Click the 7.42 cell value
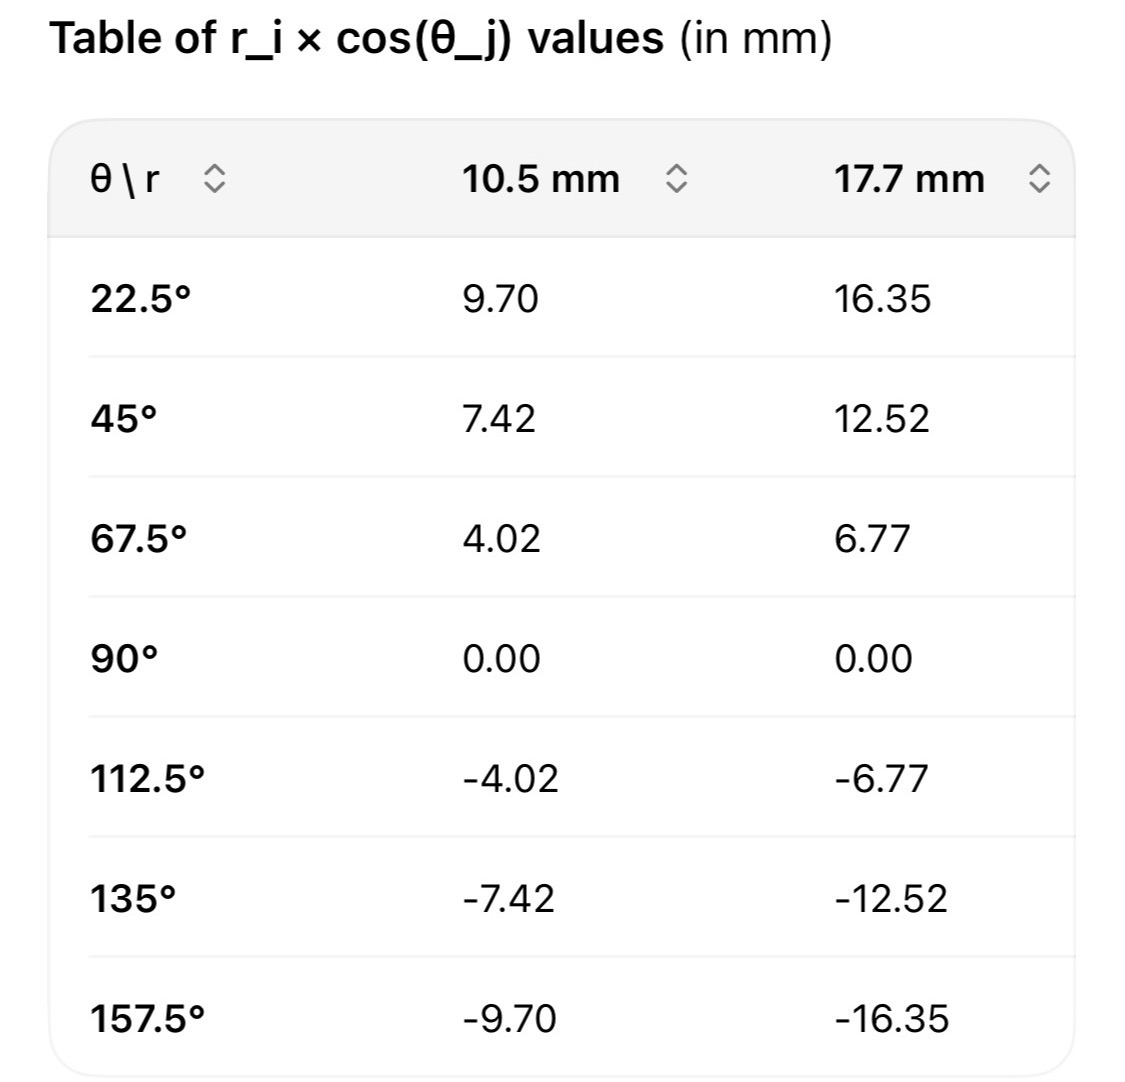The image size is (1125, 1082). pos(499,418)
